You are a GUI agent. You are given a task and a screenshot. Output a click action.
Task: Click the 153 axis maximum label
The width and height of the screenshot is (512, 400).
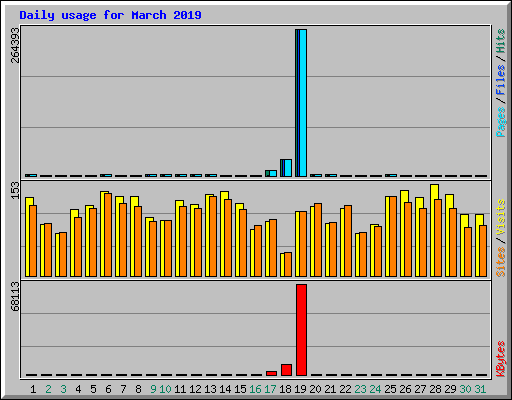click(x=15, y=190)
